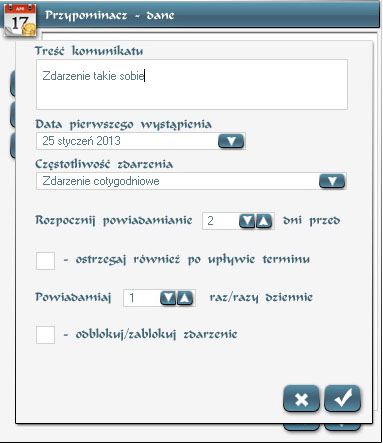The image size is (383, 443).
Task: Cancel the dialog with the X button
Action: 301,398
